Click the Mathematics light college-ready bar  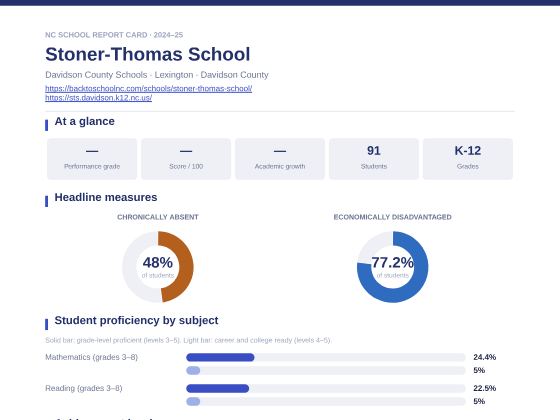tap(193, 371)
